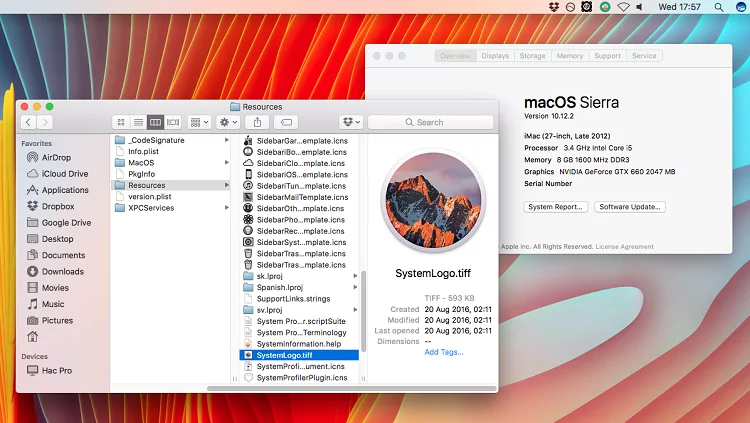Click the Software Update button
This screenshot has width=750, height=423.
tap(629, 207)
